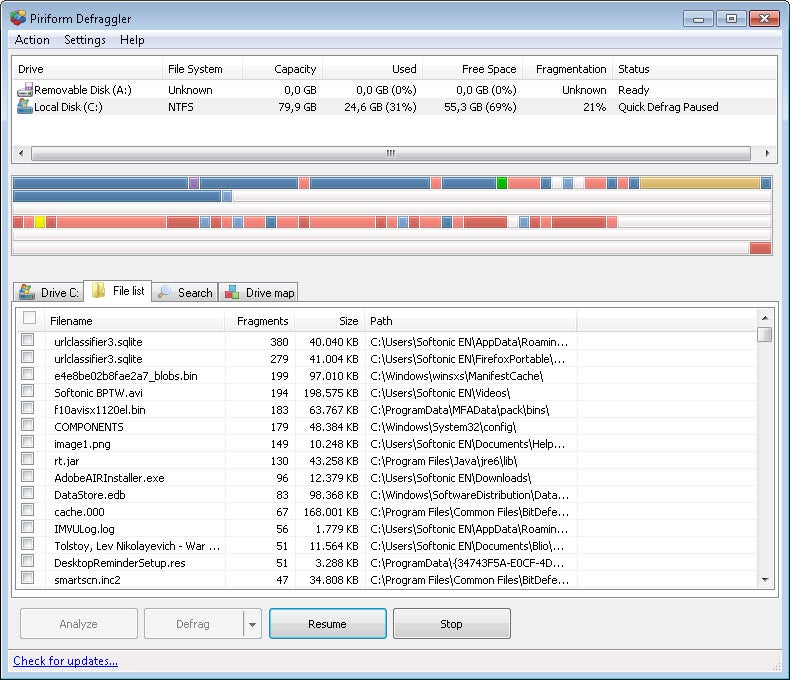790x680 pixels.
Task: Open the Settings menu
Action: pyautogui.click(x=85, y=40)
